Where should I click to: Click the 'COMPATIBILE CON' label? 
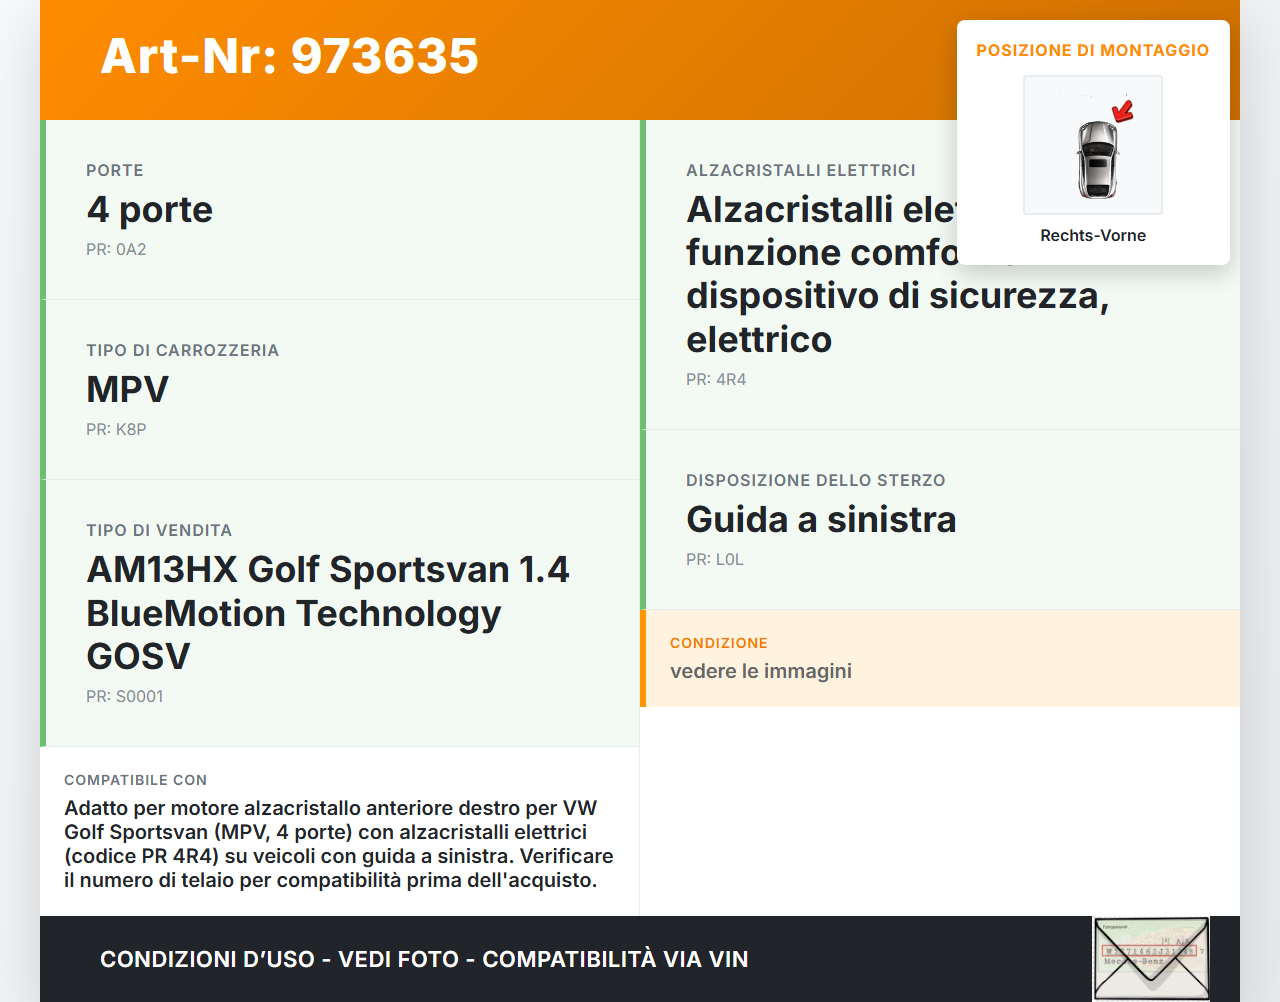pyautogui.click(x=136, y=781)
